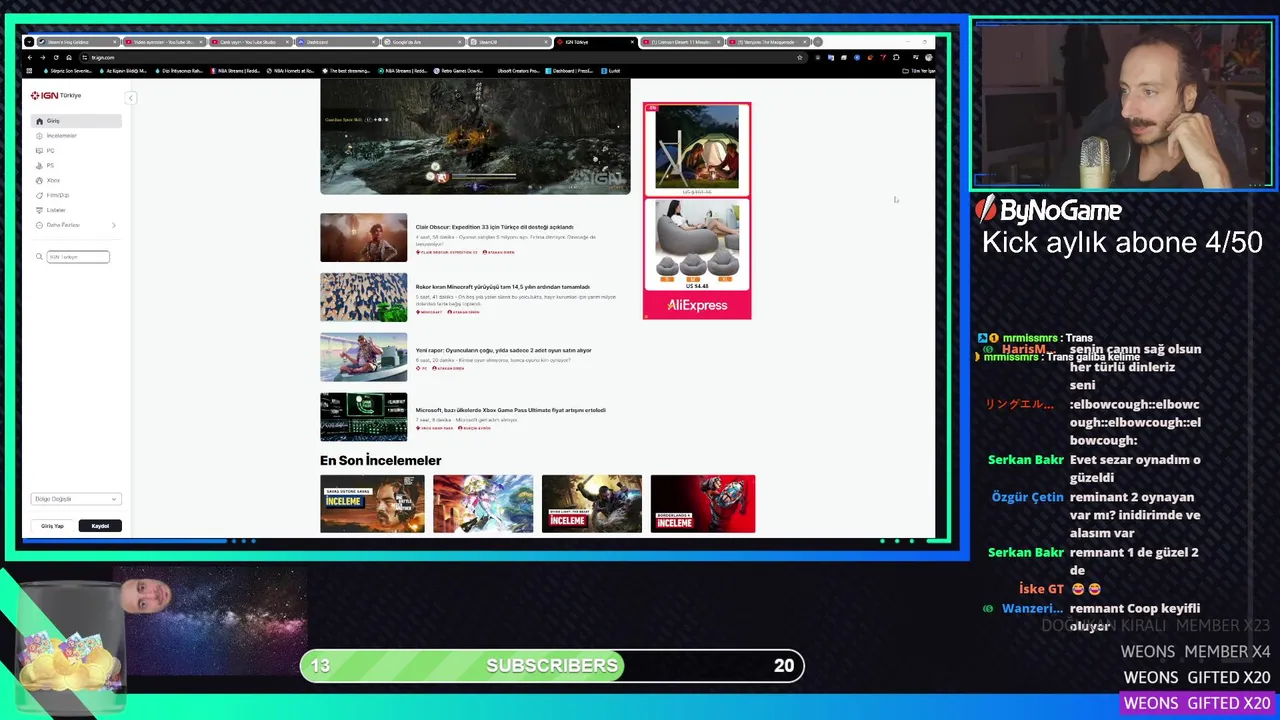1280x720 pixels.
Task: Open the Lurkit bookmark
Action: 611,71
